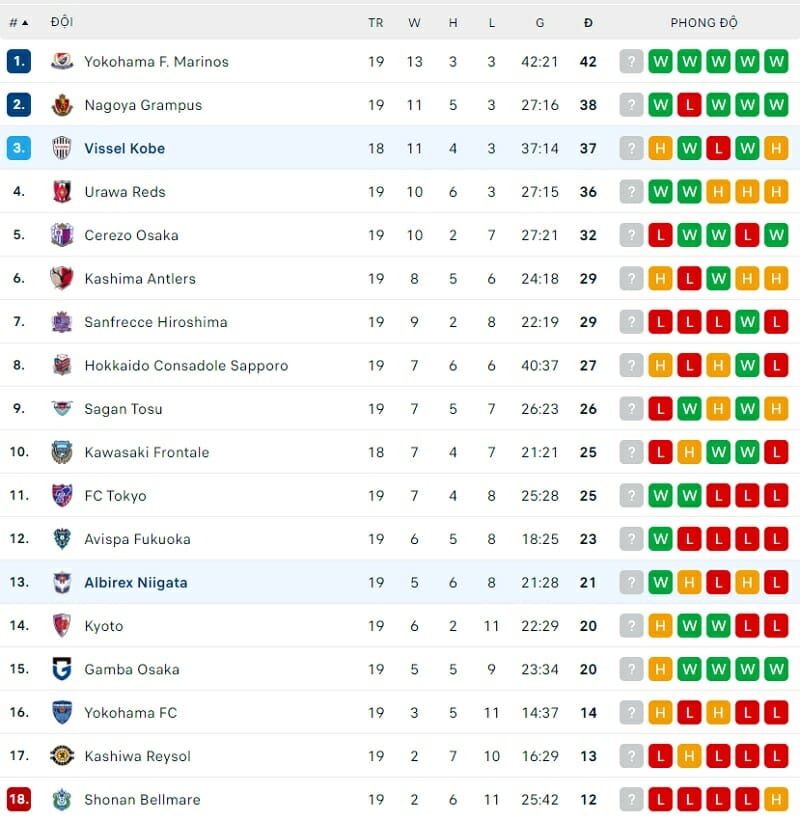Open upcoming match '?' for Yokohama F. Marinos
The image size is (800, 820).
(631, 61)
